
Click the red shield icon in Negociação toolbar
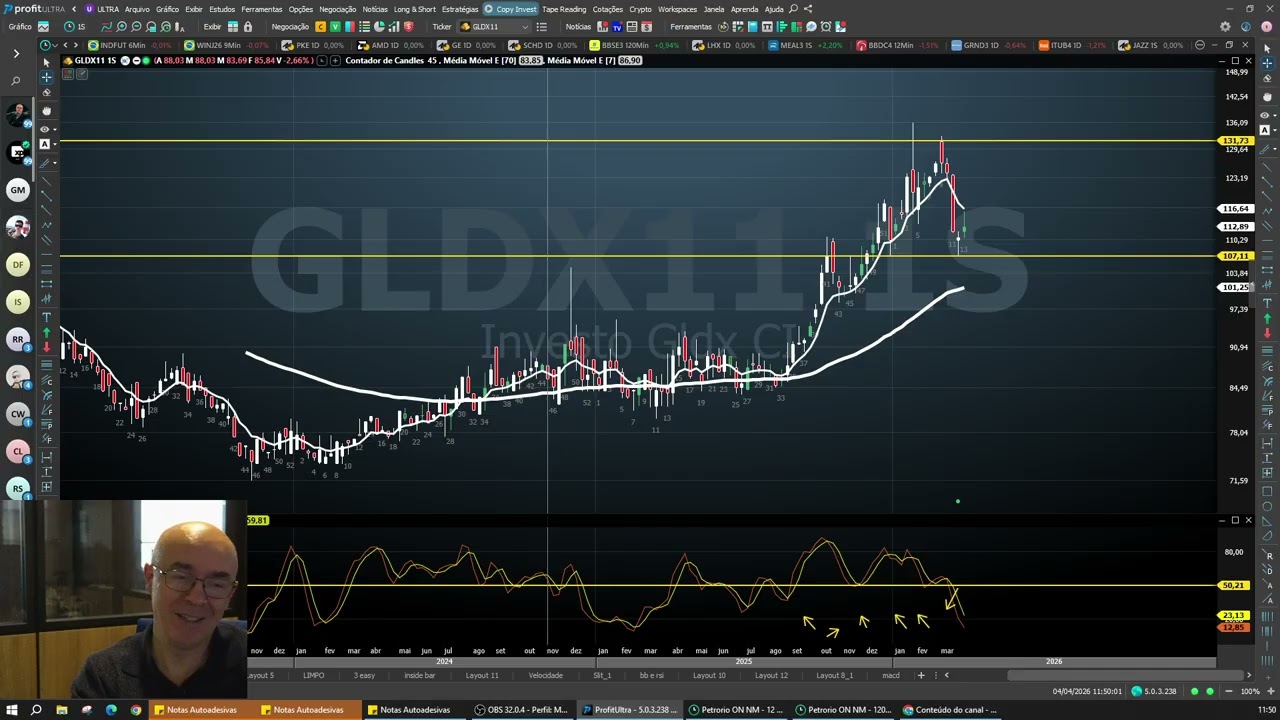pos(408,26)
